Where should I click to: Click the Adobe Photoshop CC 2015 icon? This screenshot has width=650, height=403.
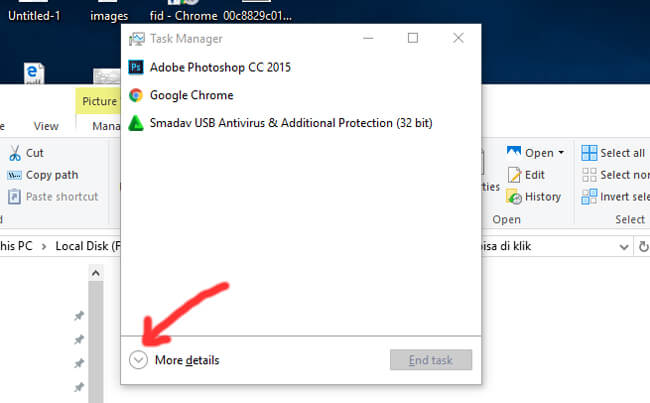point(136,68)
